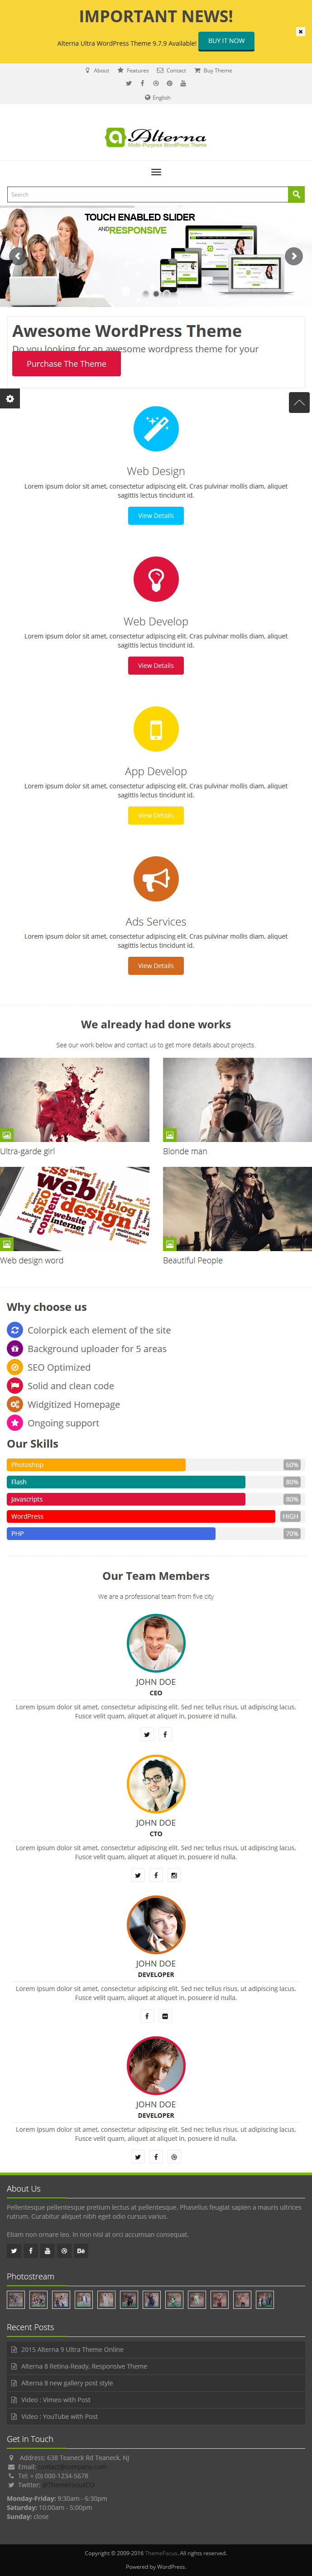Click the scroll-to-top arrow button

299,402
